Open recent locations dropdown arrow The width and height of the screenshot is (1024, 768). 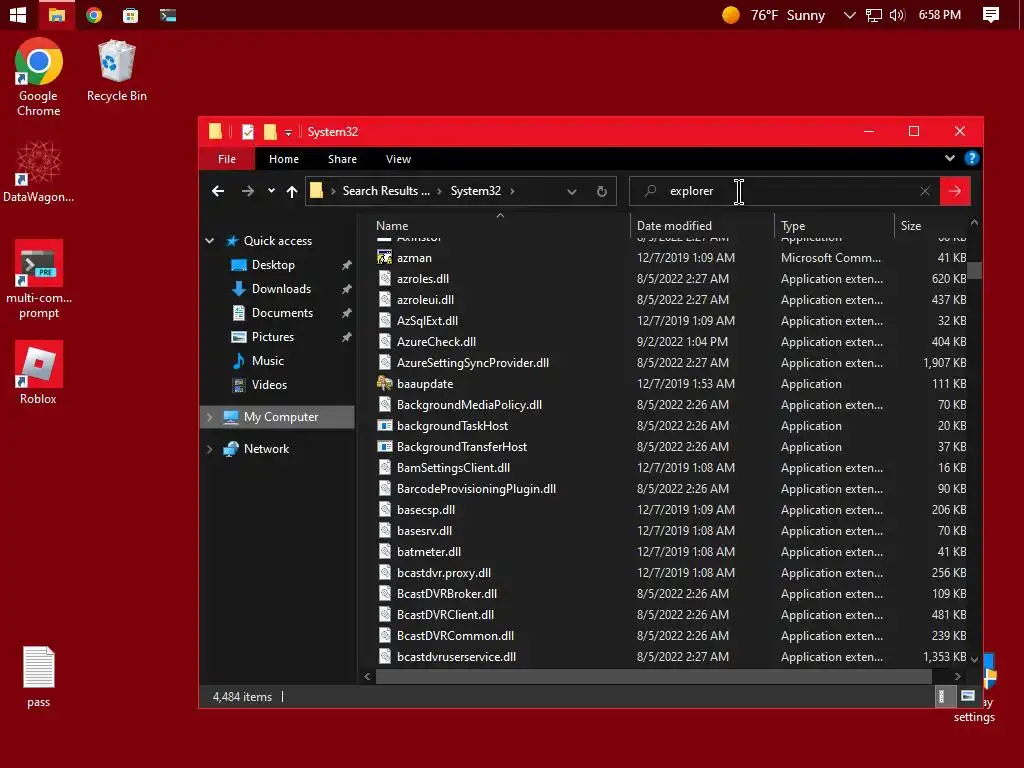pos(271,191)
